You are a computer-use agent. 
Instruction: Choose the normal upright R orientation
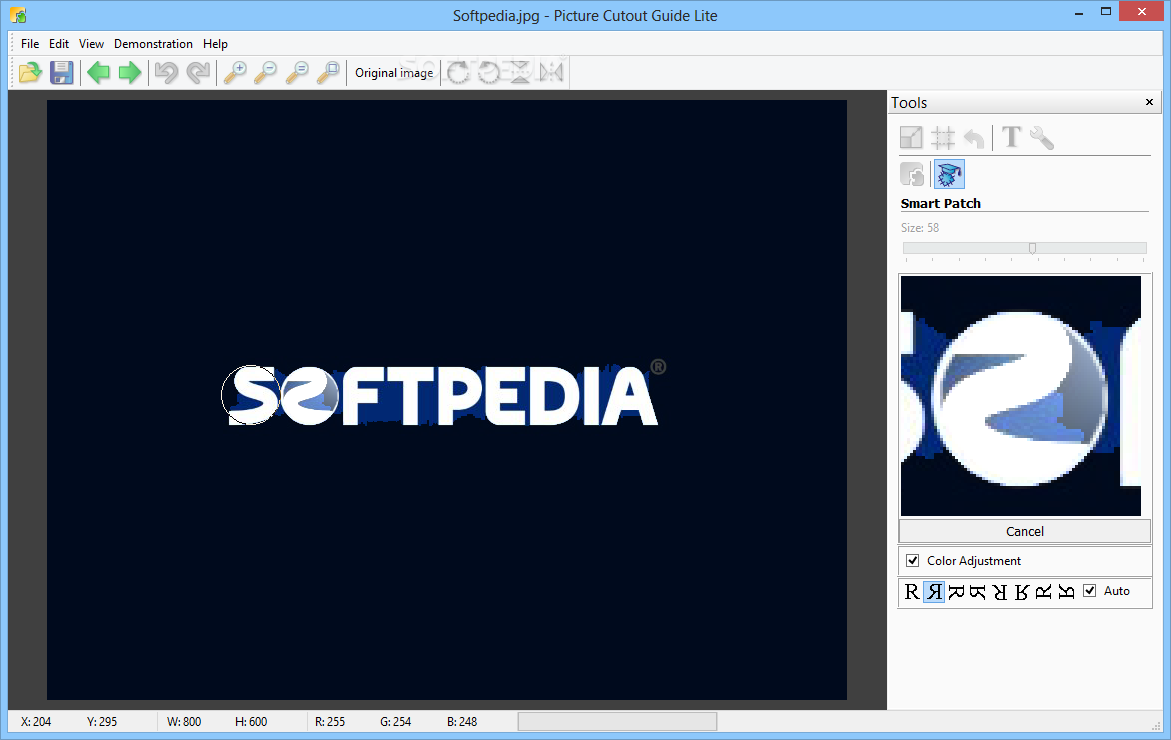[x=912, y=591]
